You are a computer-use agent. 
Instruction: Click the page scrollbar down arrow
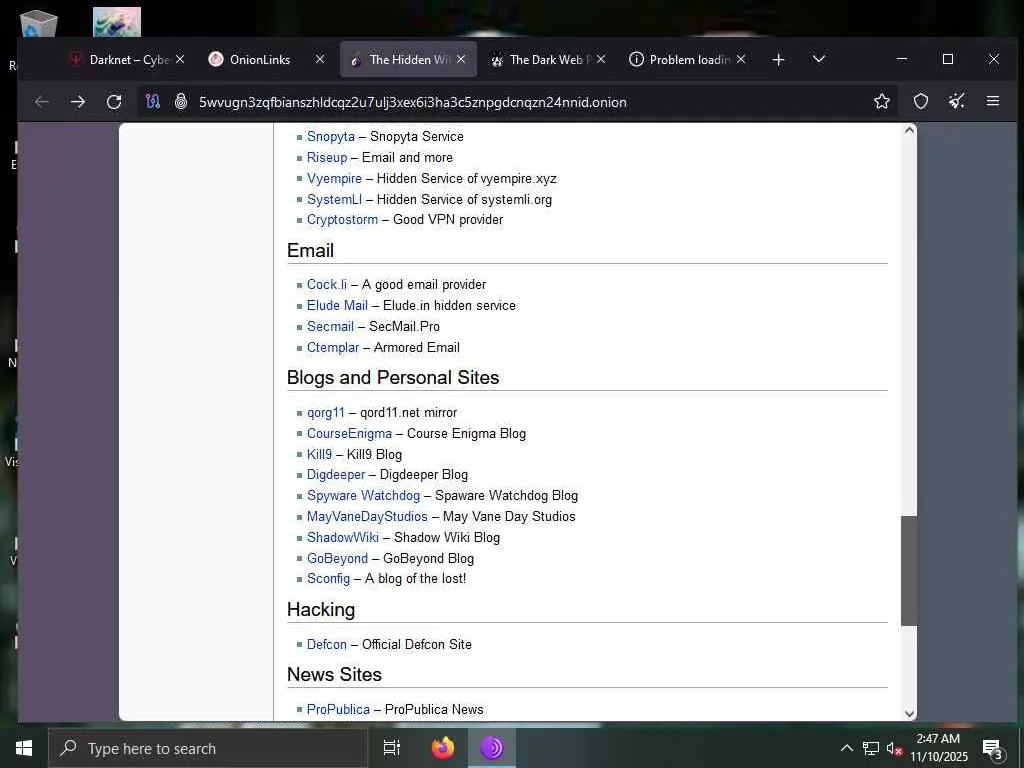click(909, 714)
